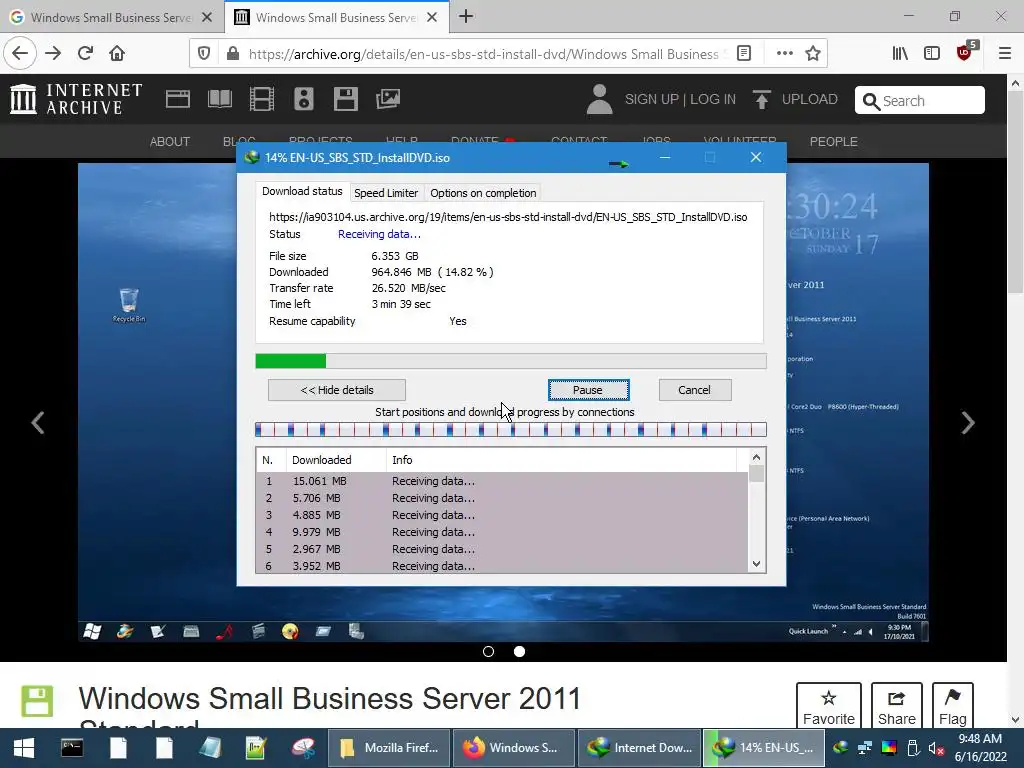The image size is (1024, 768).
Task: Click the Share button
Action: pyautogui.click(x=897, y=707)
